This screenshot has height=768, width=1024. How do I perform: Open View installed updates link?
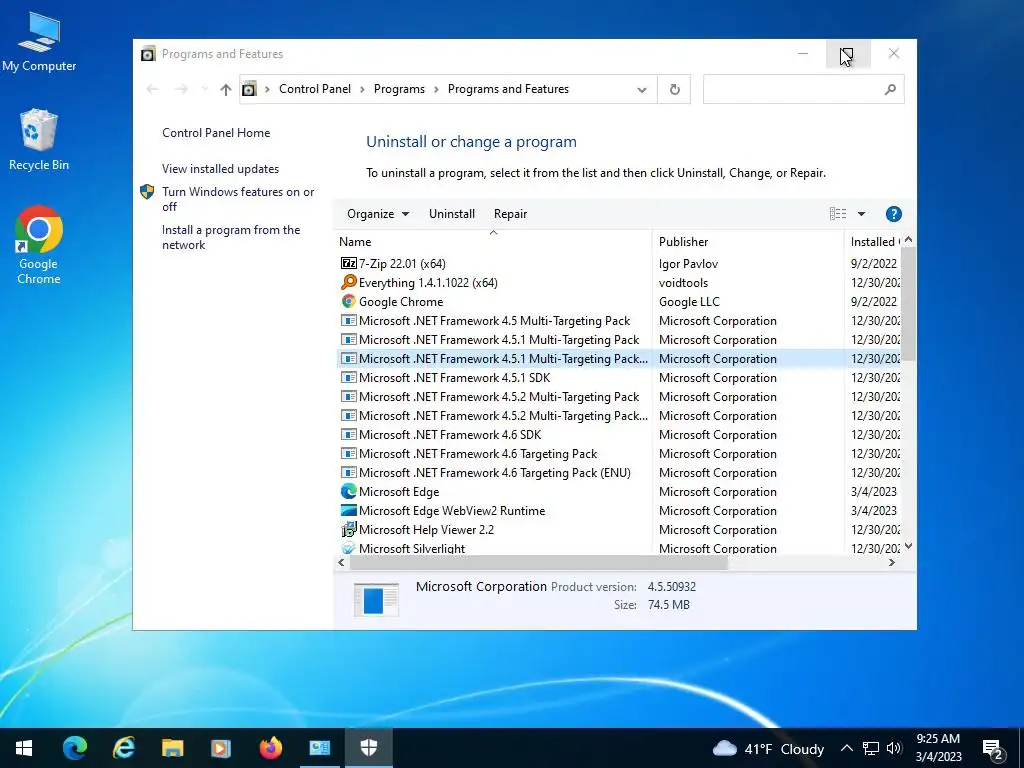(221, 168)
